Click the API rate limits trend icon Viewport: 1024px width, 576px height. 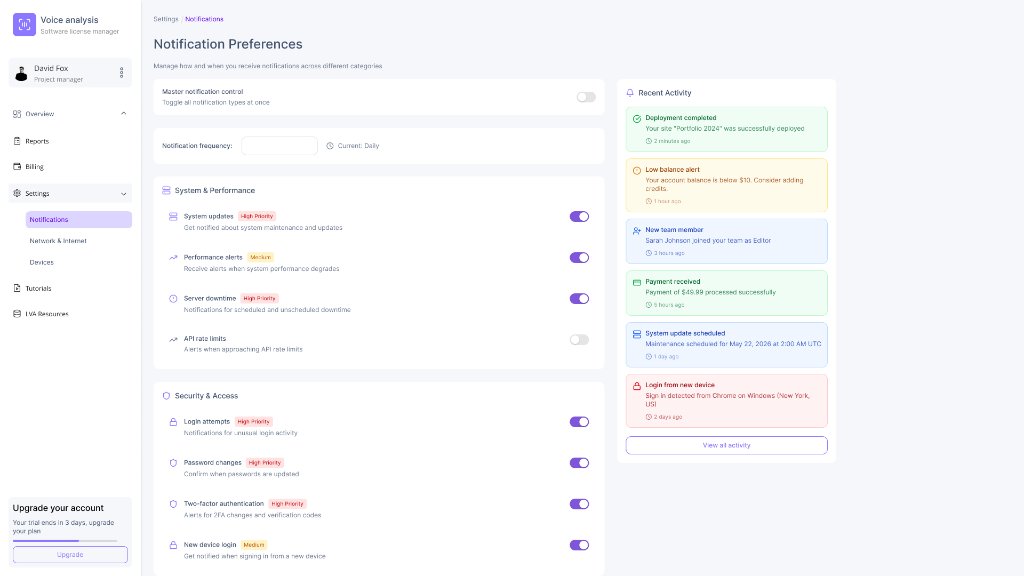[x=173, y=339]
